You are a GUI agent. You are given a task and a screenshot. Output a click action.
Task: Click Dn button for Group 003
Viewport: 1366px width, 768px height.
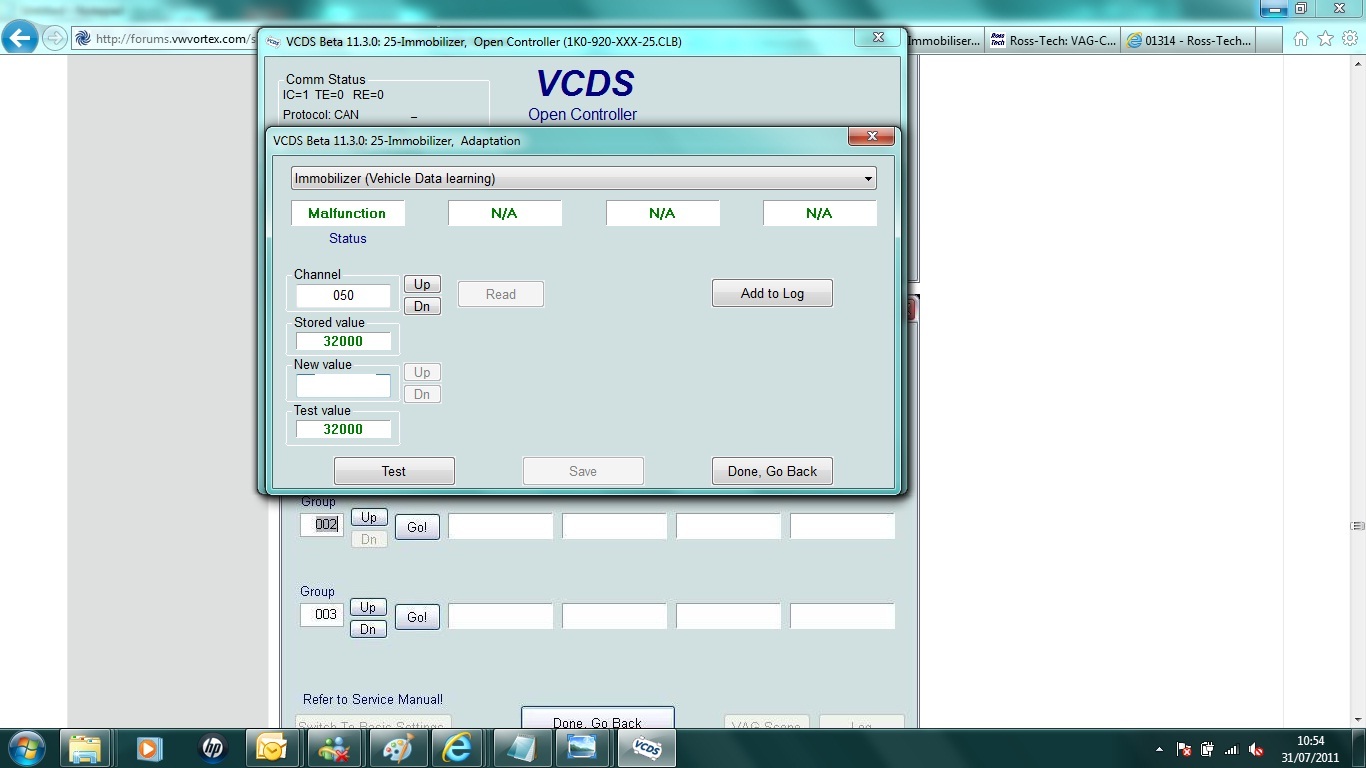tap(368, 629)
